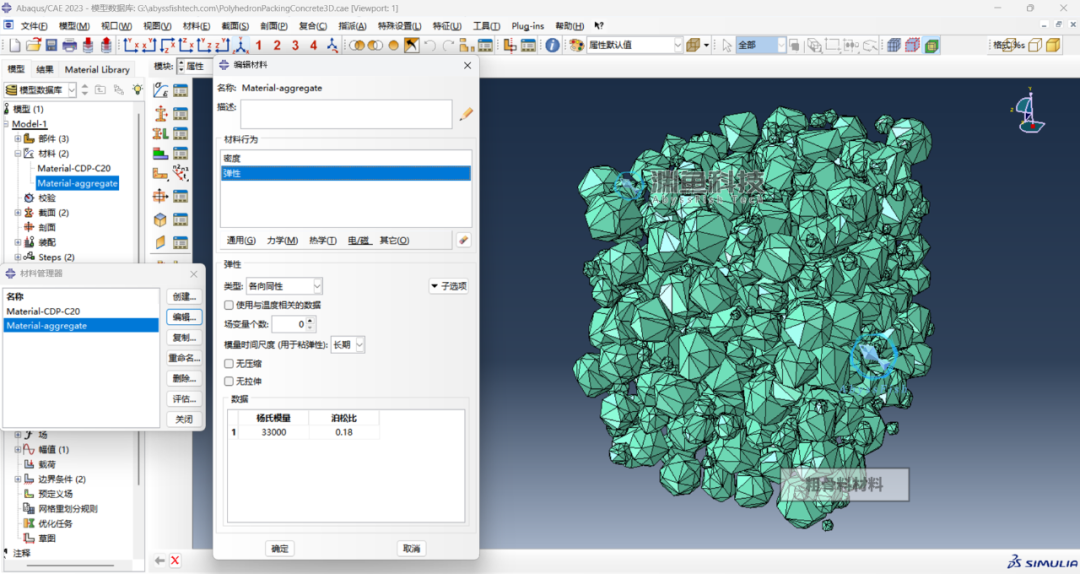Toggle 无压缩 checkbox
Screen dimensions: 1080x574
(x=229, y=363)
